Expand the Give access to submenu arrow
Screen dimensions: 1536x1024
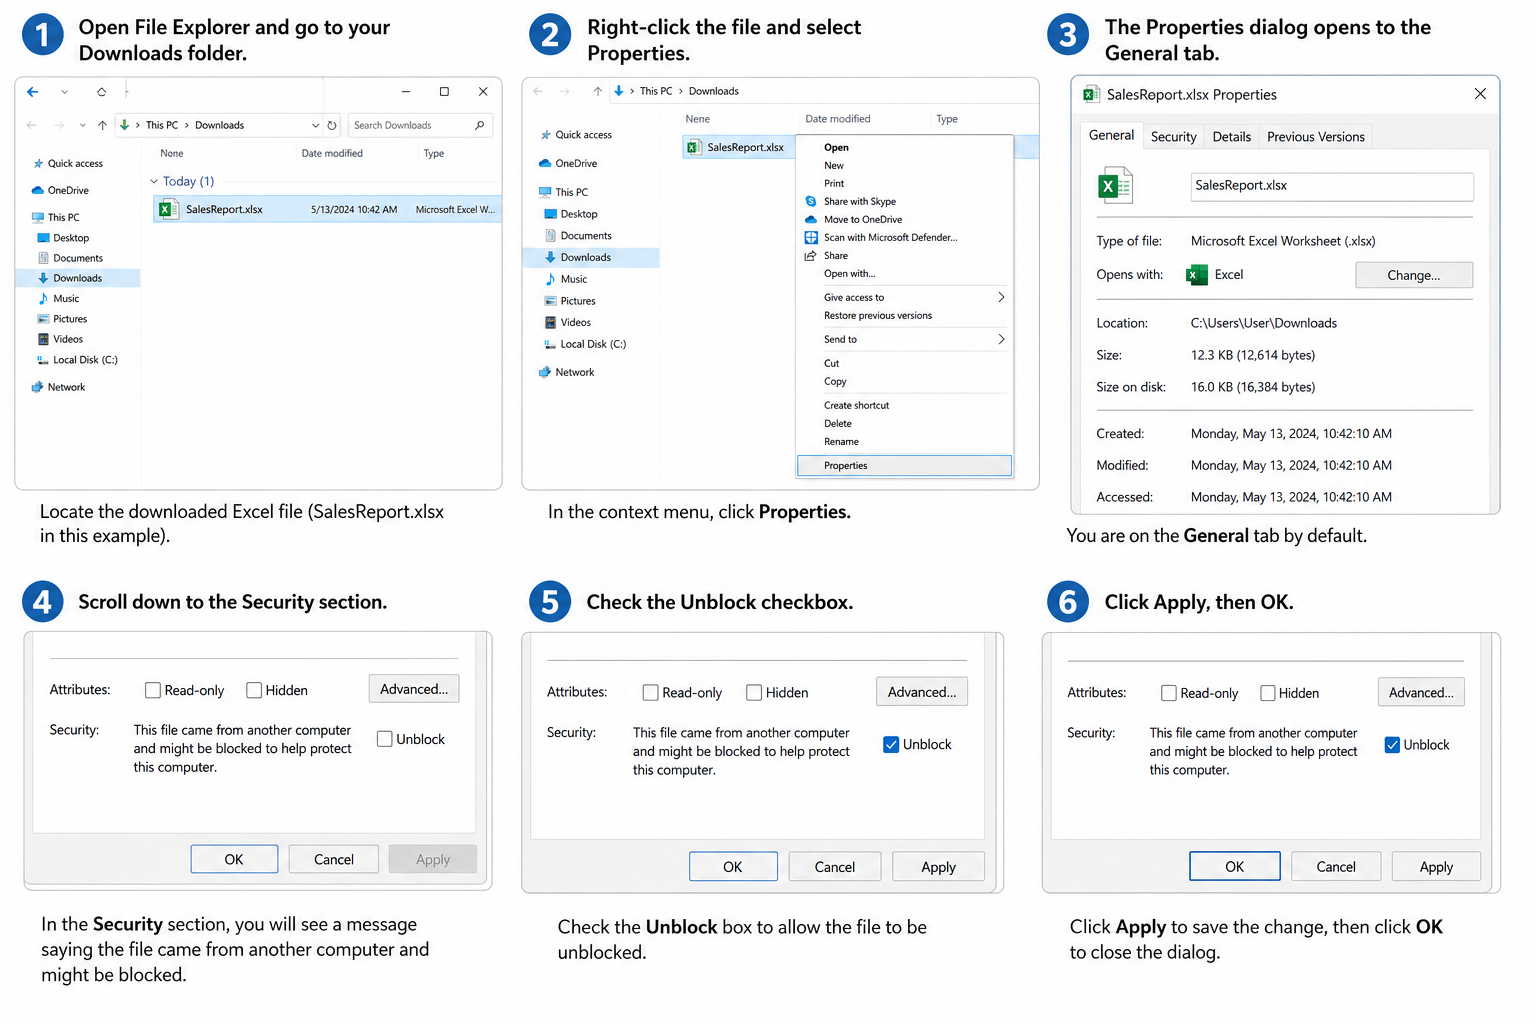1001,297
